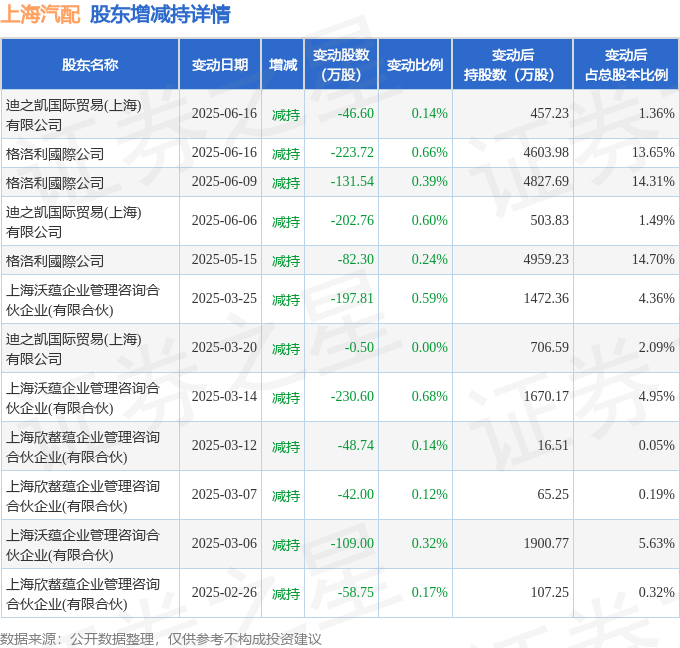Screen dimensions: 680x648
Task: Select the 股东名称 column header
Action: point(90,65)
